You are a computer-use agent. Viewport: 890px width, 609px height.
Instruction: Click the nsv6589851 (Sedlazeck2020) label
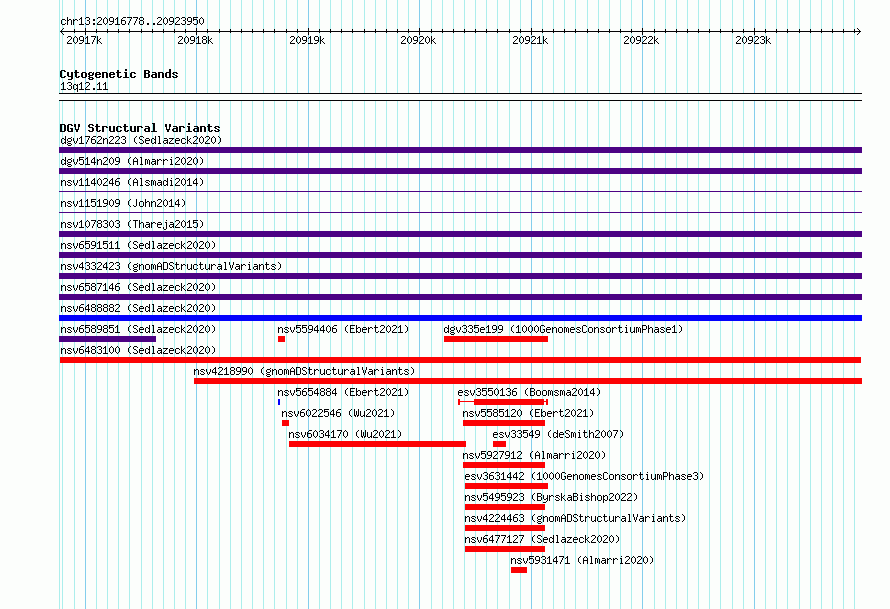pyautogui.click(x=138, y=329)
